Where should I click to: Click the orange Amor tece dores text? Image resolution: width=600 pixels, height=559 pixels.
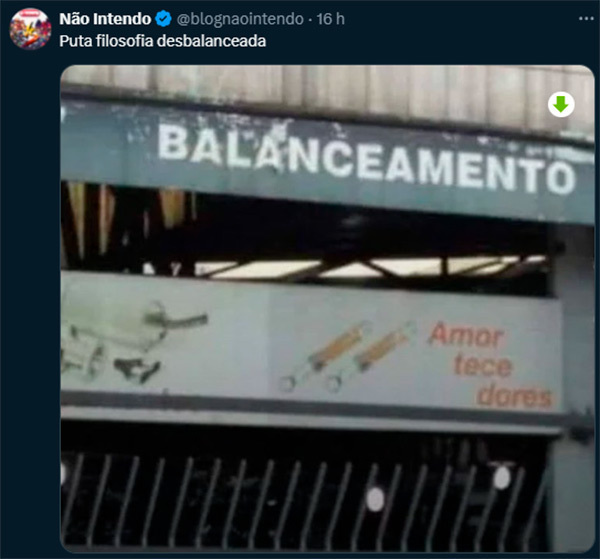490,365
